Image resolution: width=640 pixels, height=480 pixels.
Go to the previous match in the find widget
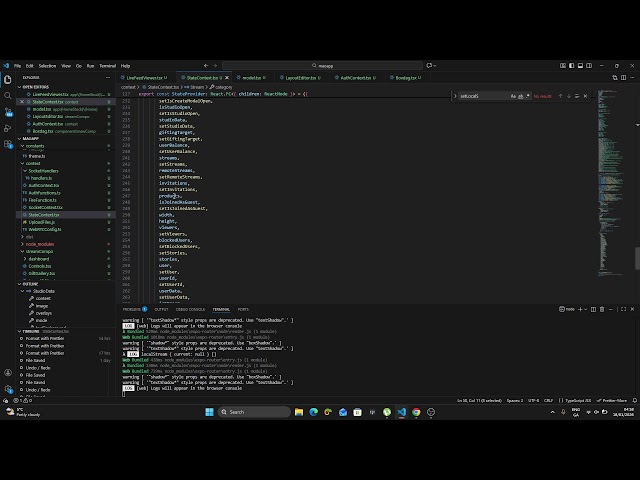click(560, 96)
